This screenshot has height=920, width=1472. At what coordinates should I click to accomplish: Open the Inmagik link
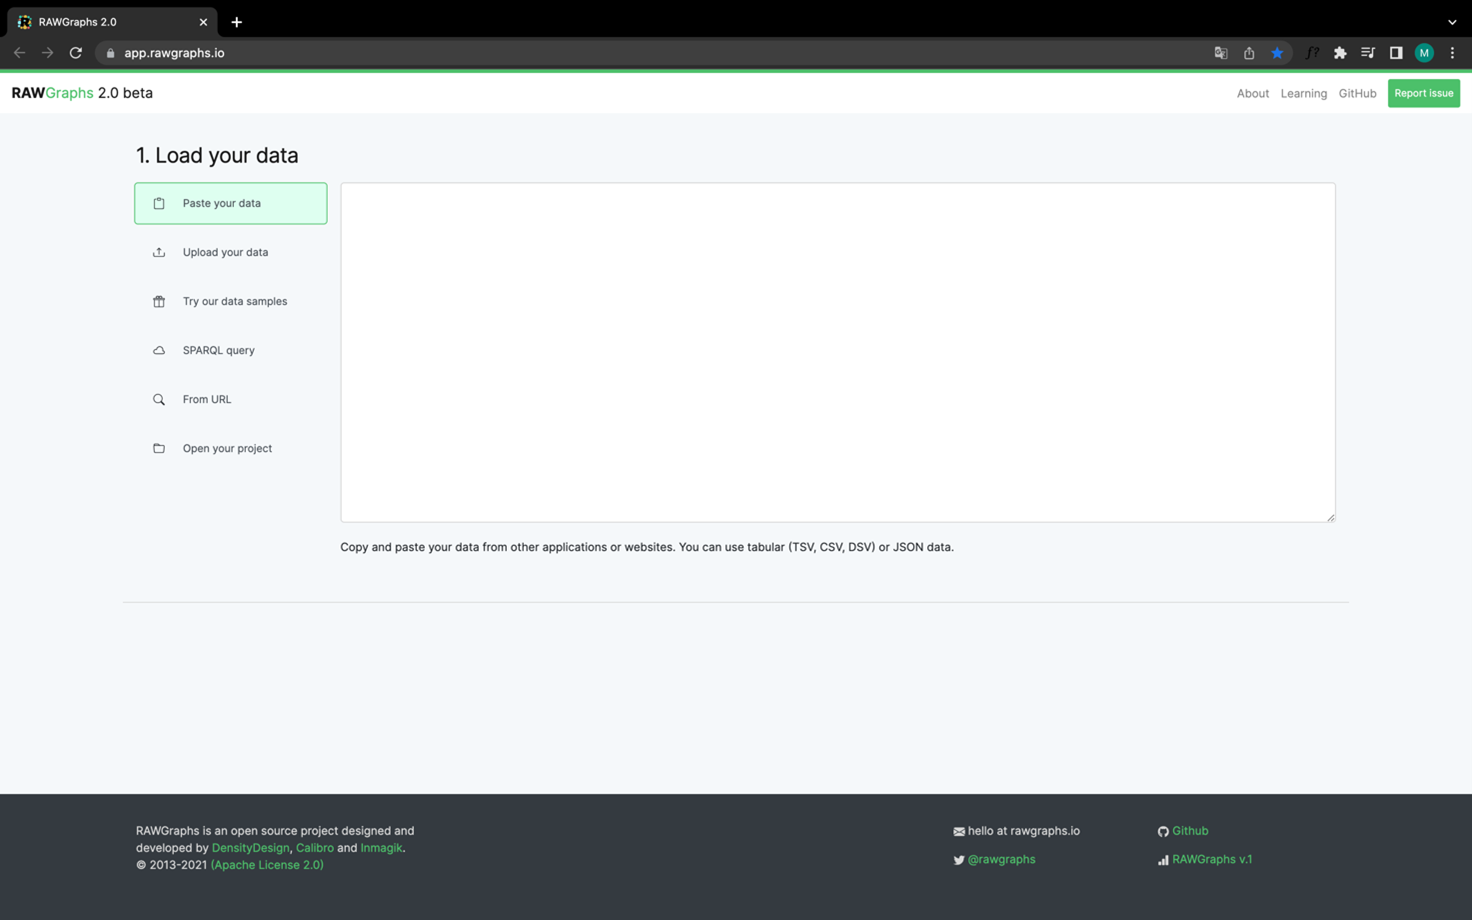coord(381,848)
